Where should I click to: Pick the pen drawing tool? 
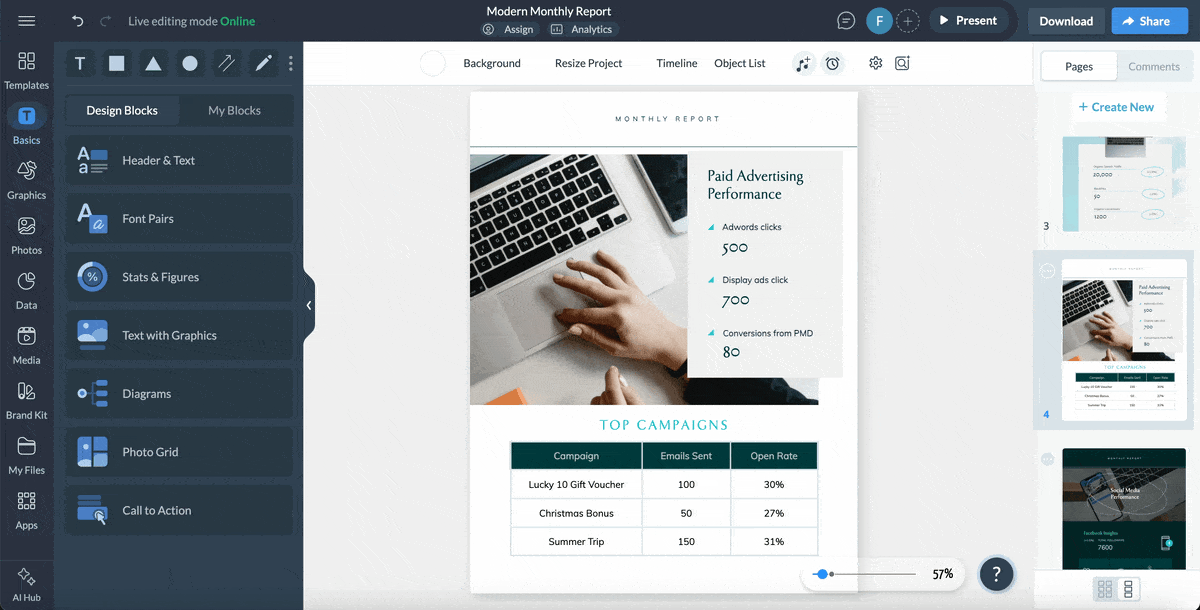[262, 63]
